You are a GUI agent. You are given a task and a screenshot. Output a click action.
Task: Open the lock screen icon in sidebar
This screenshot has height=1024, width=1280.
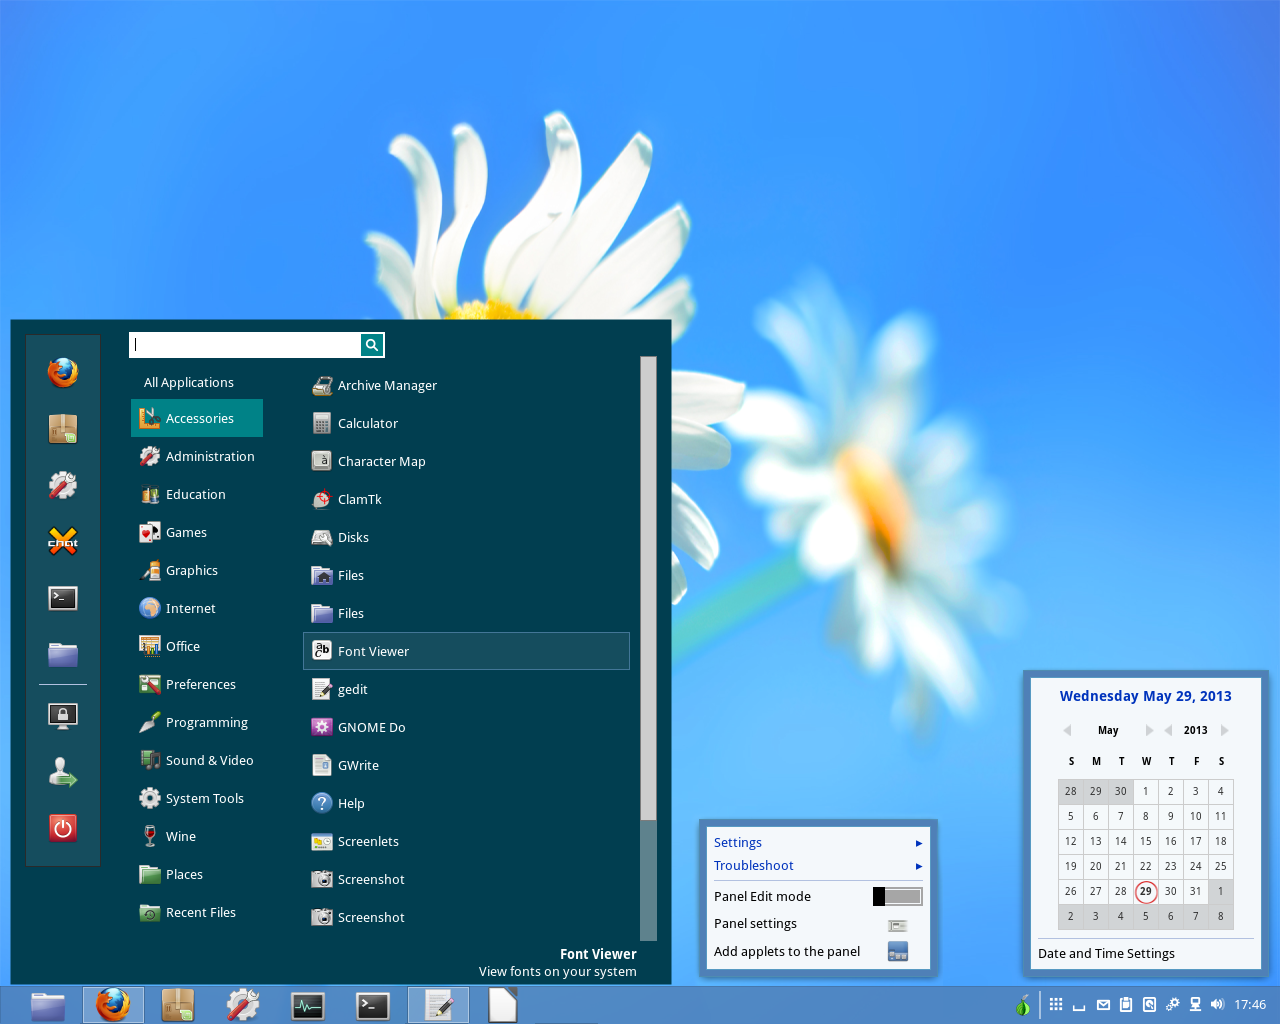click(x=63, y=715)
